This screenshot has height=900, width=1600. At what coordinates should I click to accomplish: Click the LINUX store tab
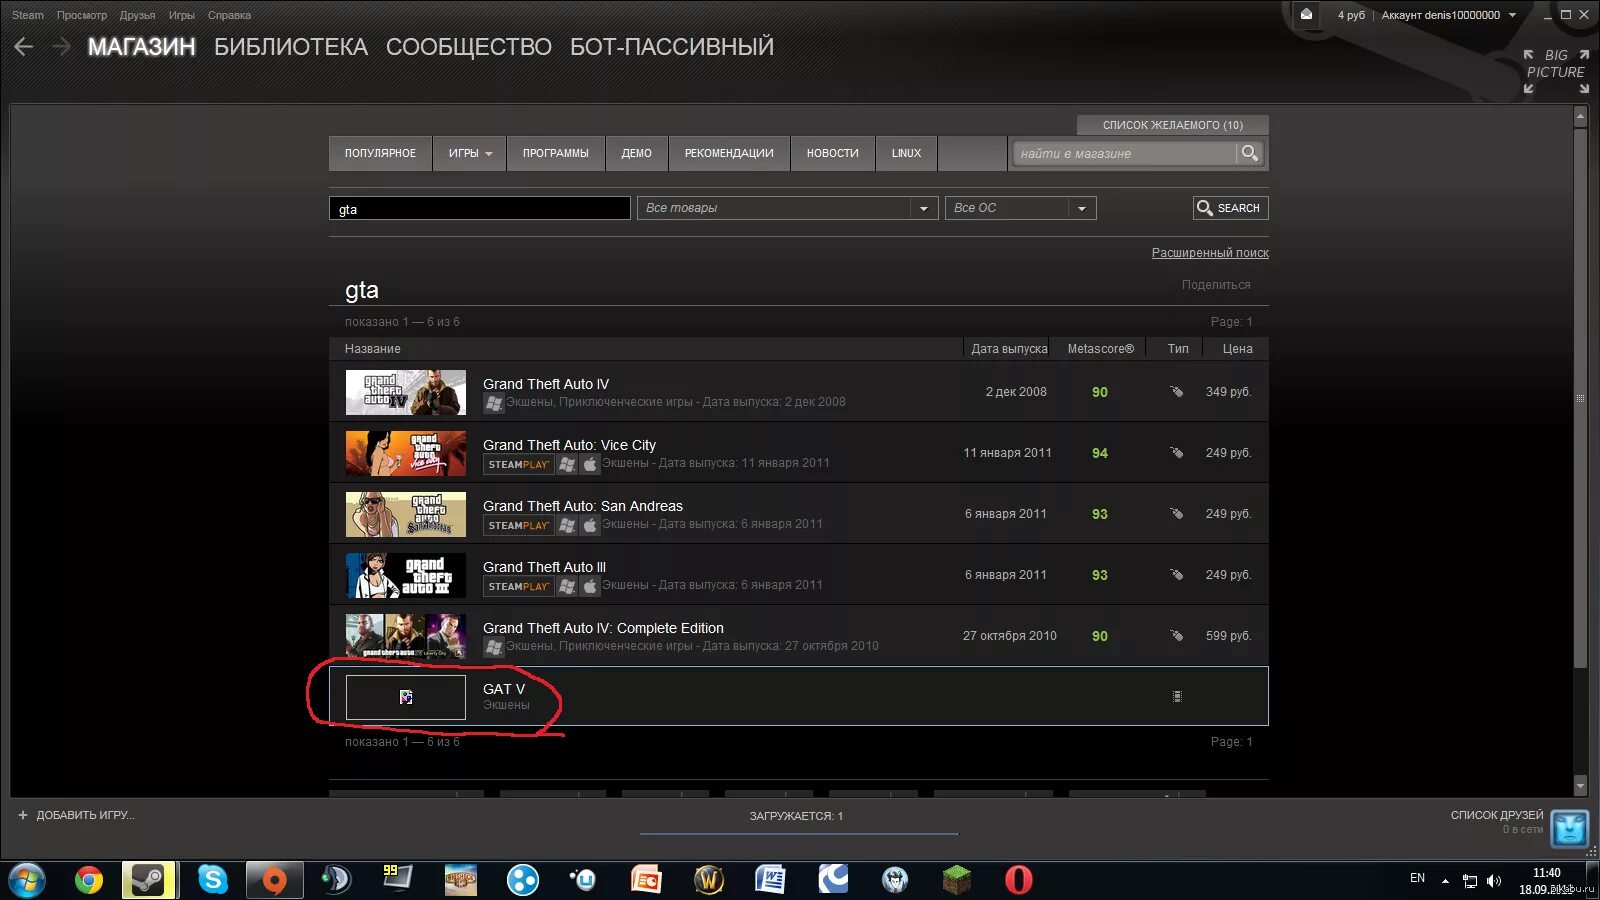[906, 153]
